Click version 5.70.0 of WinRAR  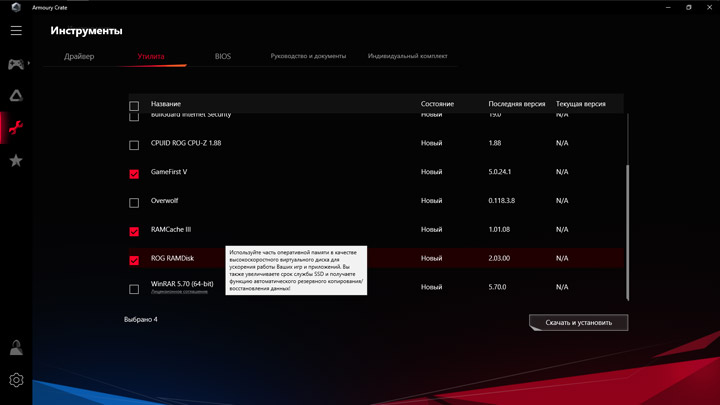[497, 287]
